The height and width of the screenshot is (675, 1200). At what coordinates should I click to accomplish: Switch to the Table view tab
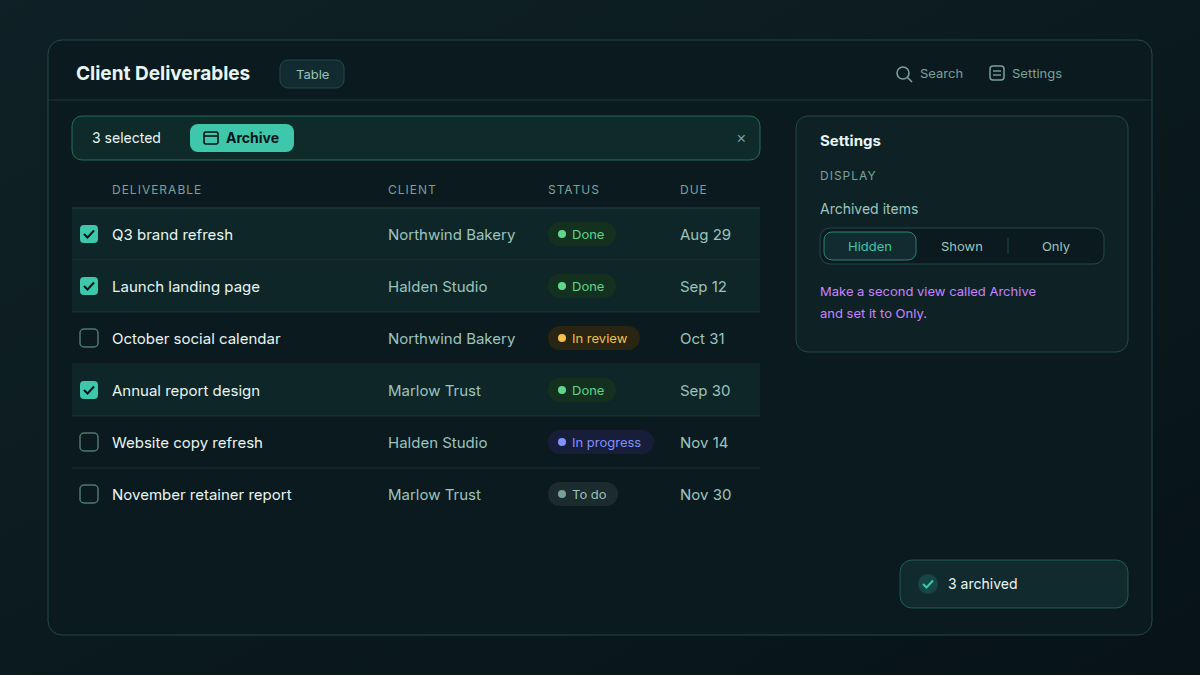tap(312, 74)
